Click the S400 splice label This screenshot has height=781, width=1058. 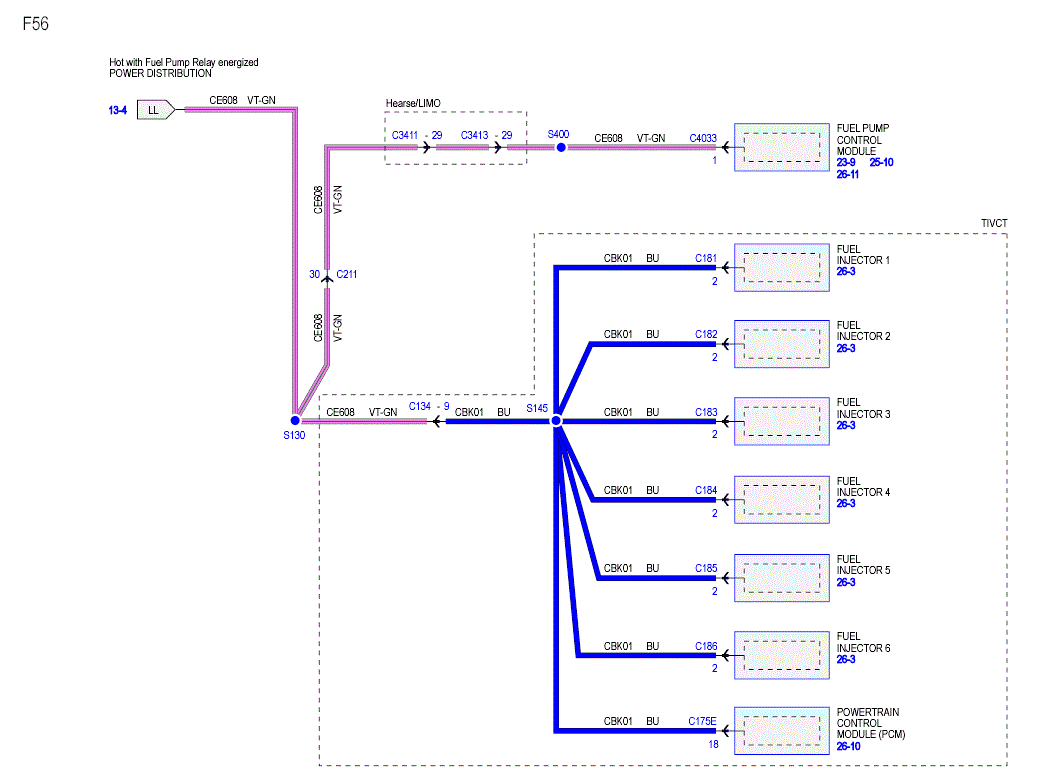(x=558, y=134)
